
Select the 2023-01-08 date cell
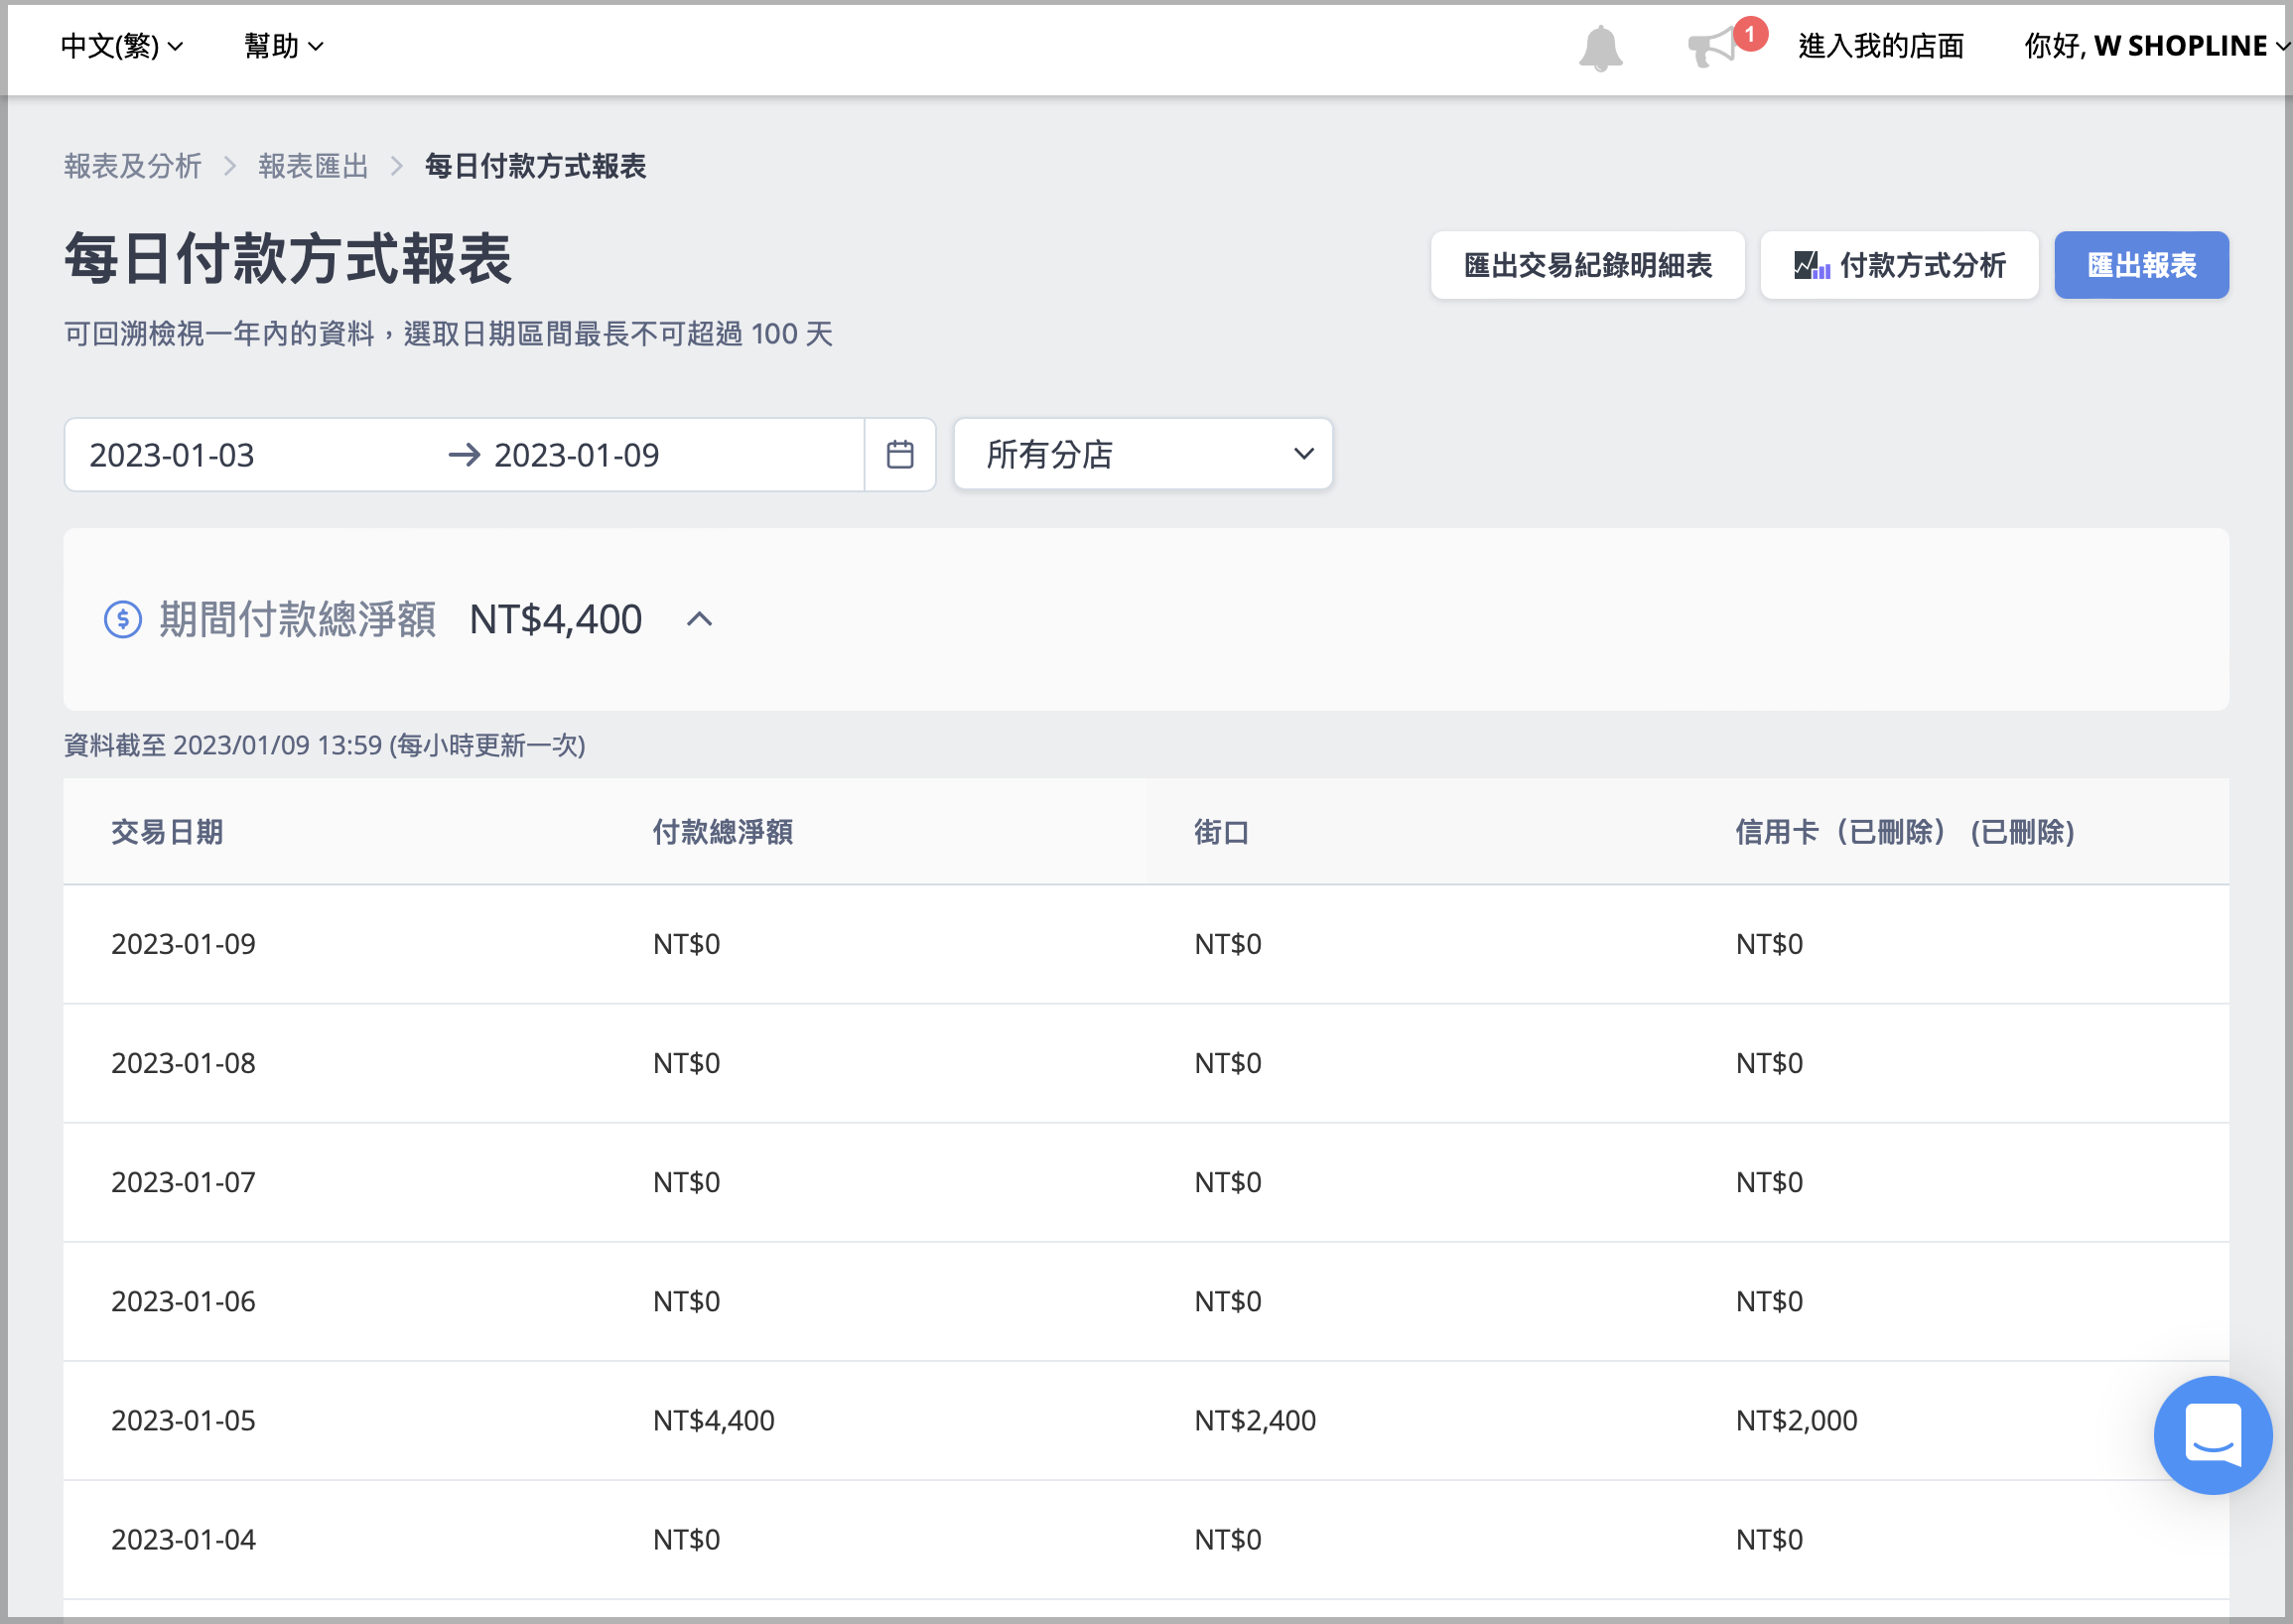point(183,1063)
